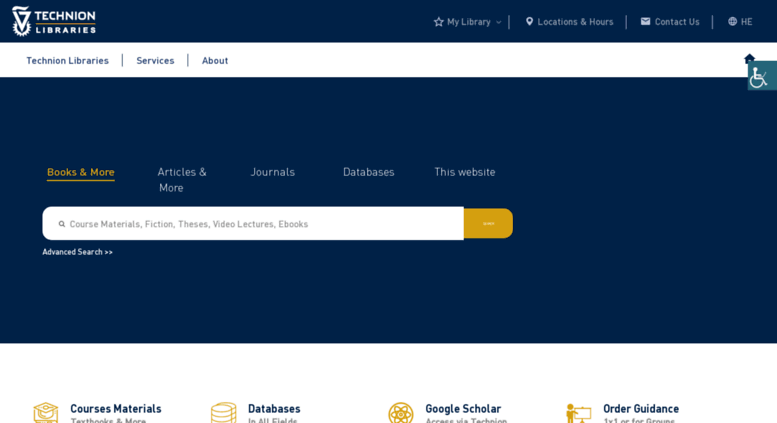Open Databases In All Fields link

tap(274, 409)
